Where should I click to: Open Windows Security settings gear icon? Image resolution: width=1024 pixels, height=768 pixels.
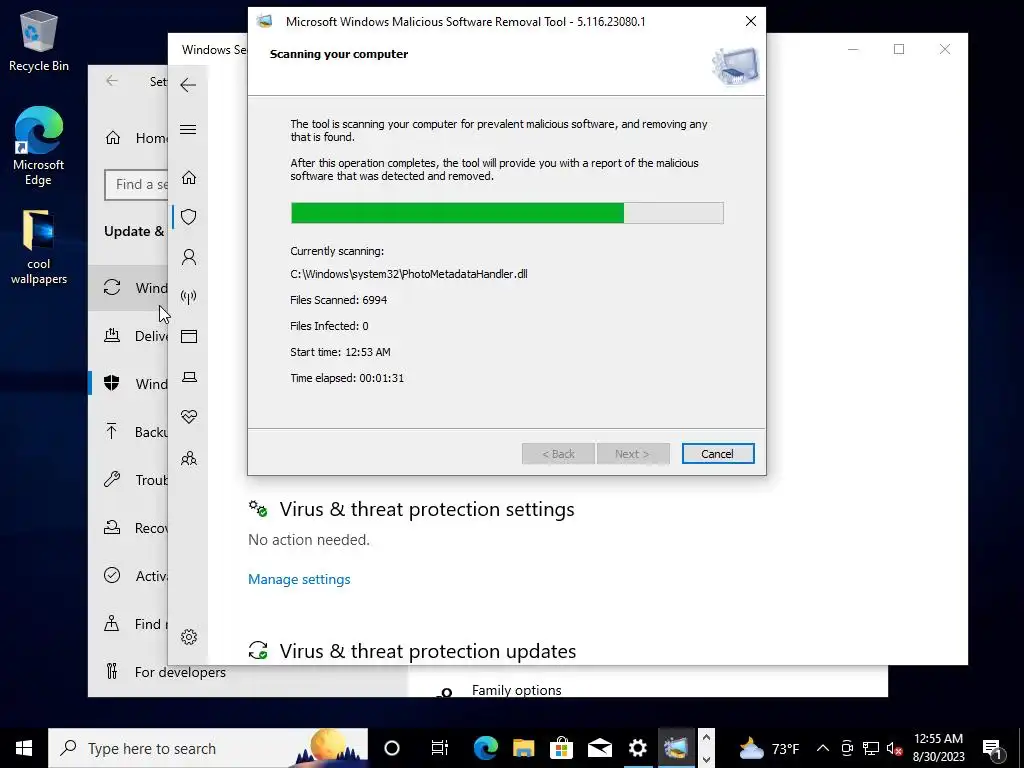tap(189, 637)
